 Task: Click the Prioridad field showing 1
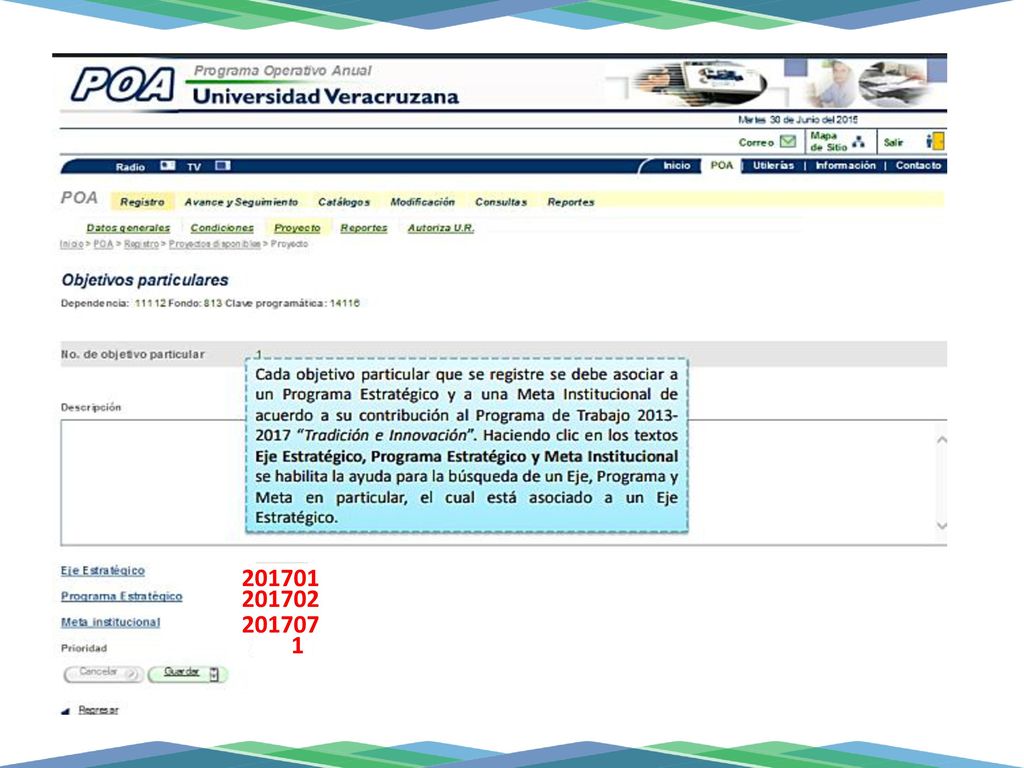click(x=297, y=646)
